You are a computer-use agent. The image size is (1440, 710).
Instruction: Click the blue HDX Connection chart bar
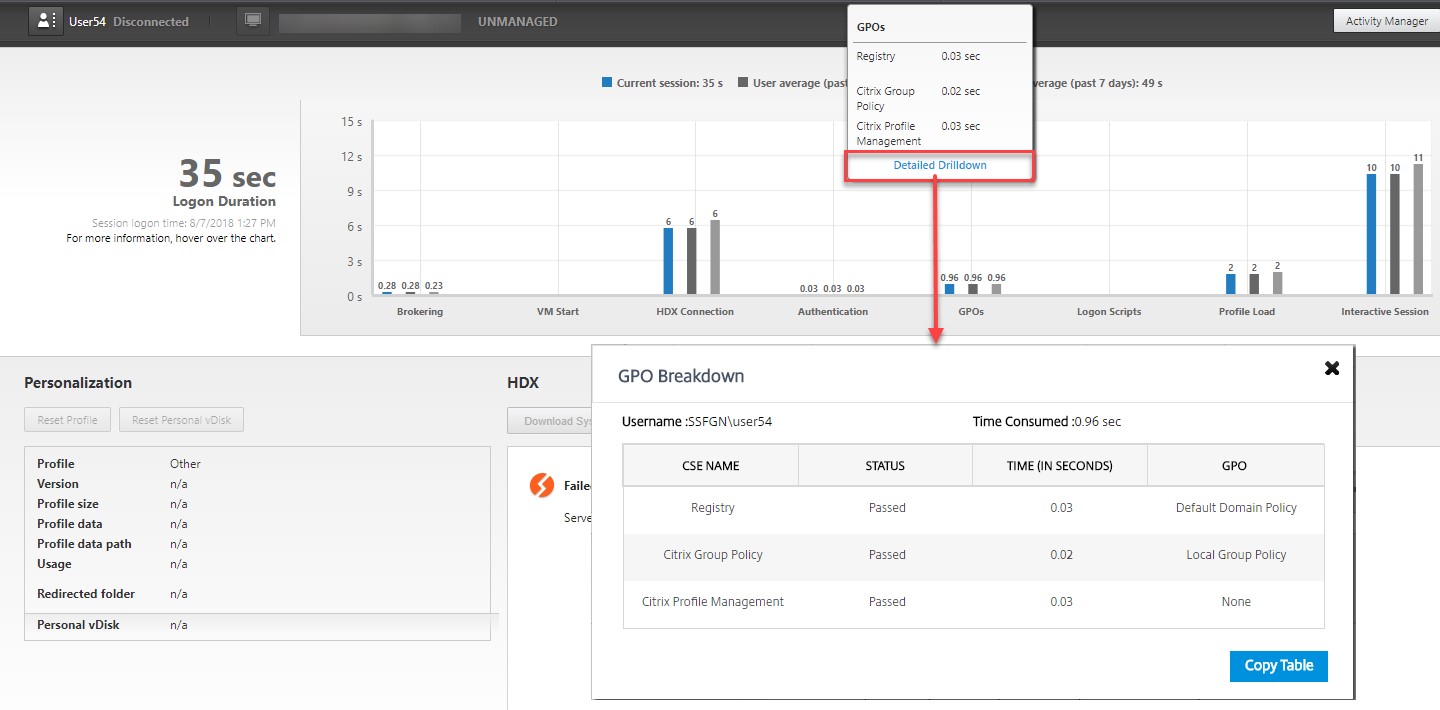[668, 261]
